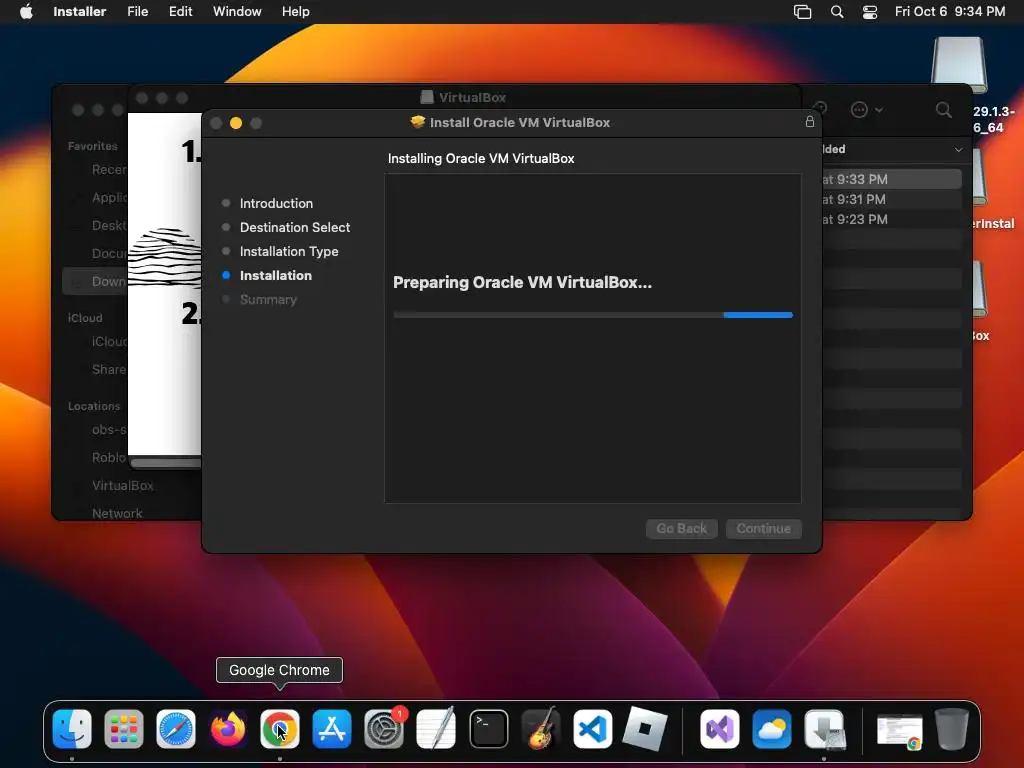The image size is (1024, 768).
Task: Open the minimized Chrome window in Dock
Action: (900, 731)
